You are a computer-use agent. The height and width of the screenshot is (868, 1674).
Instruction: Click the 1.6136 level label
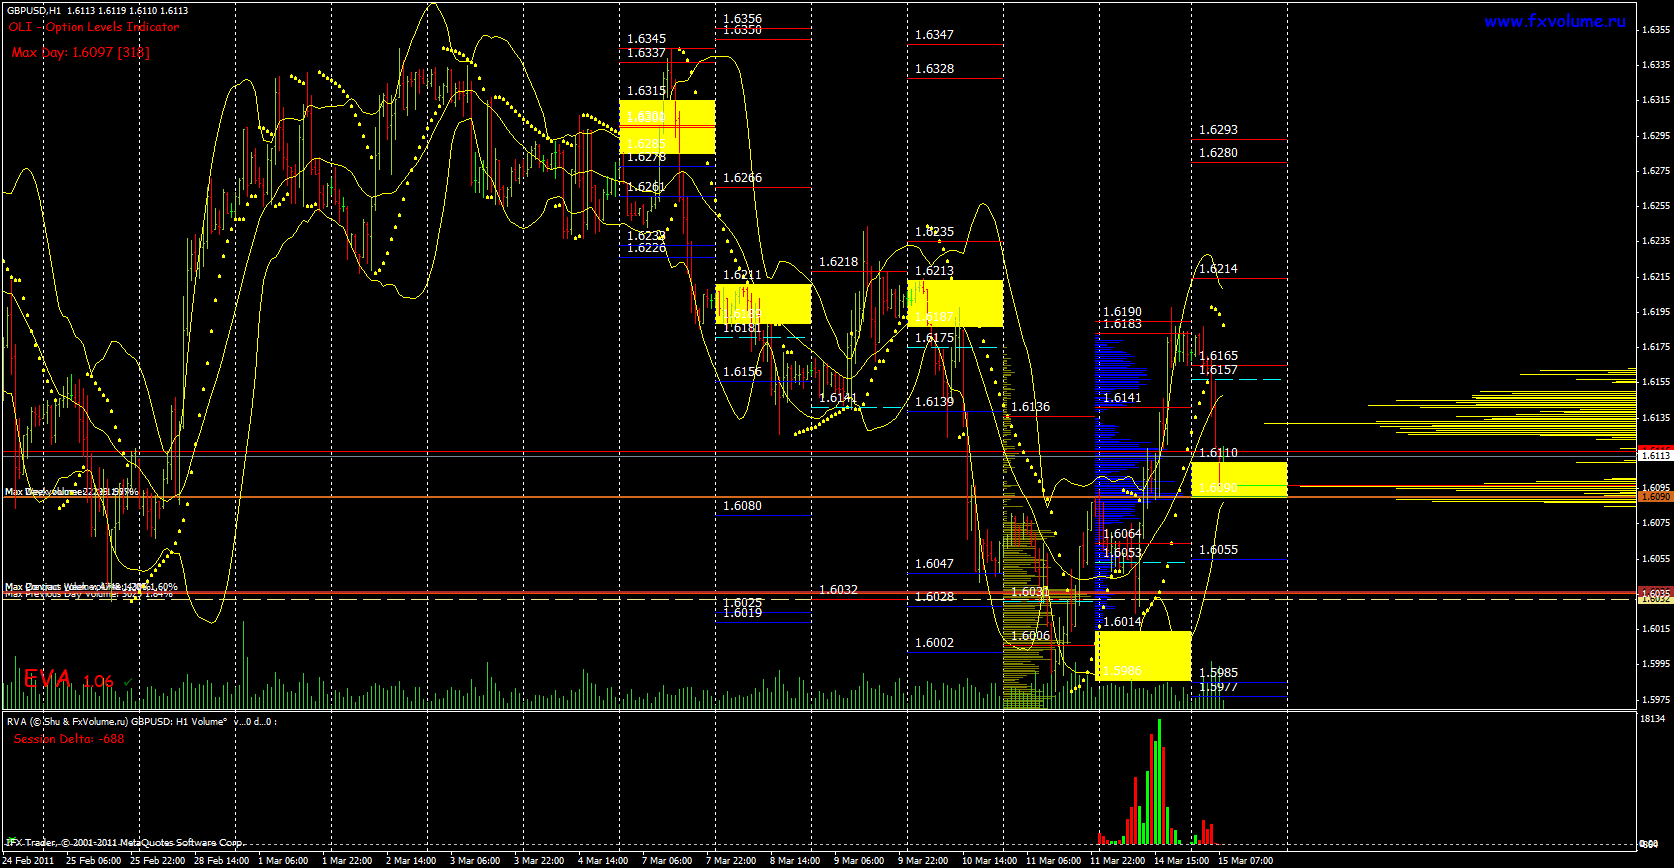[x=1030, y=407]
